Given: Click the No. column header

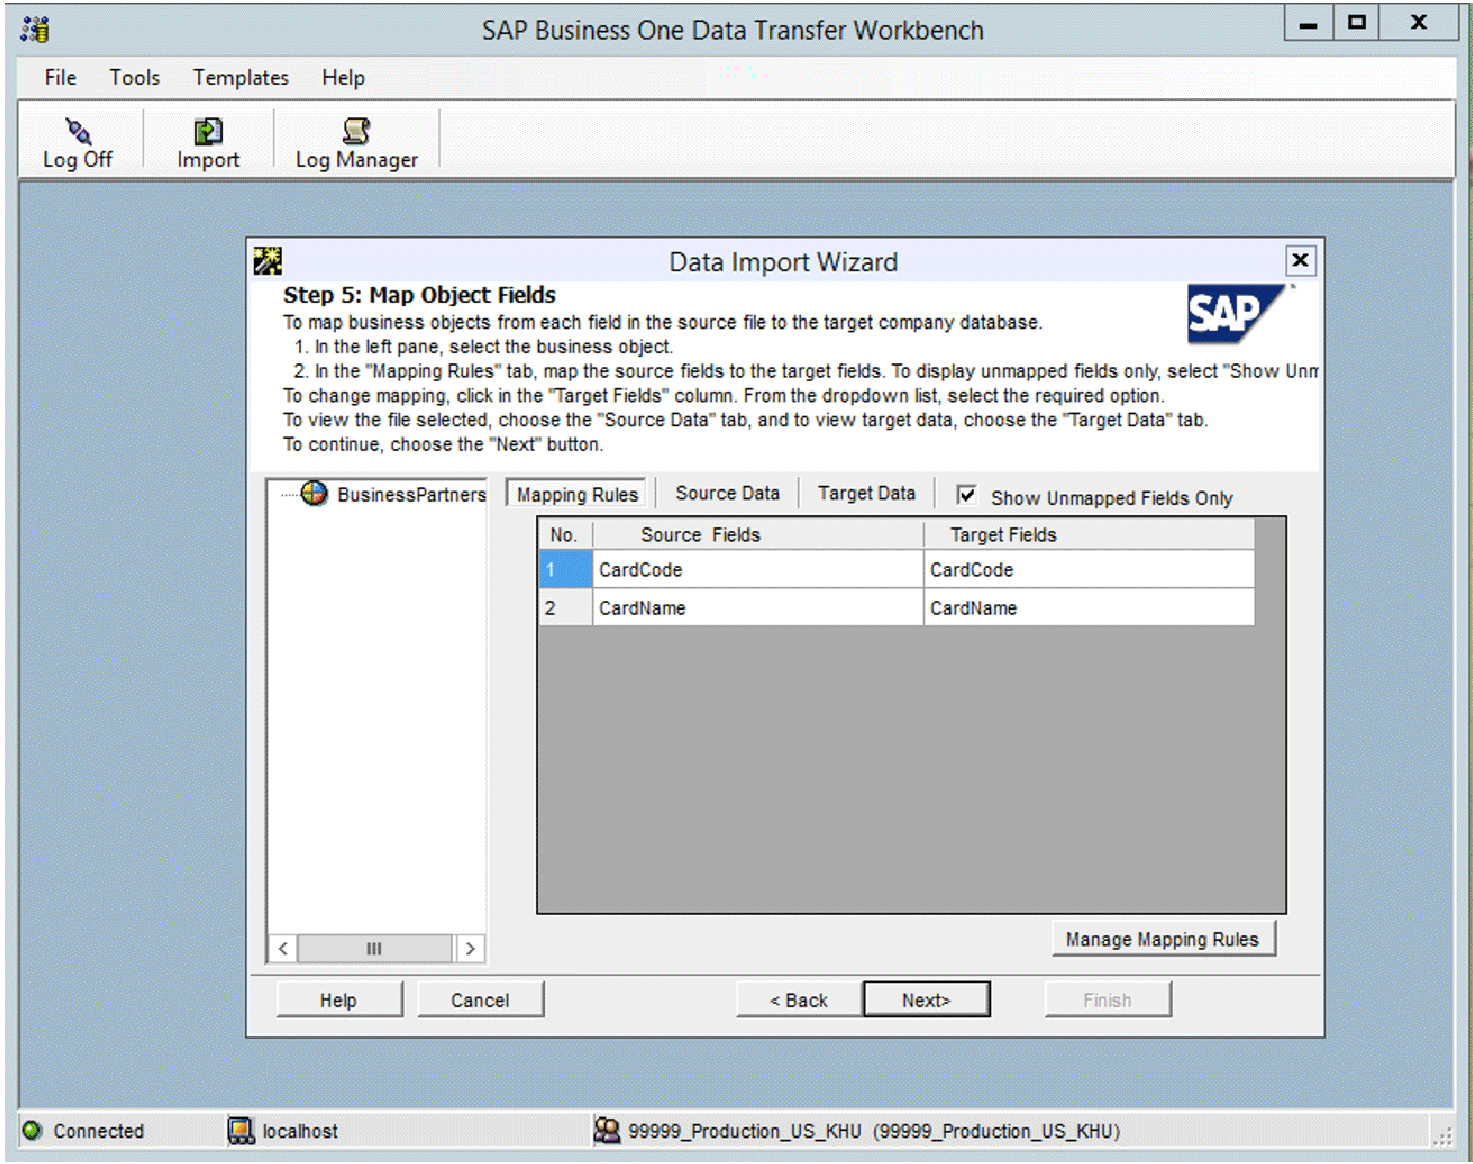Looking at the screenshot, I should tap(565, 535).
